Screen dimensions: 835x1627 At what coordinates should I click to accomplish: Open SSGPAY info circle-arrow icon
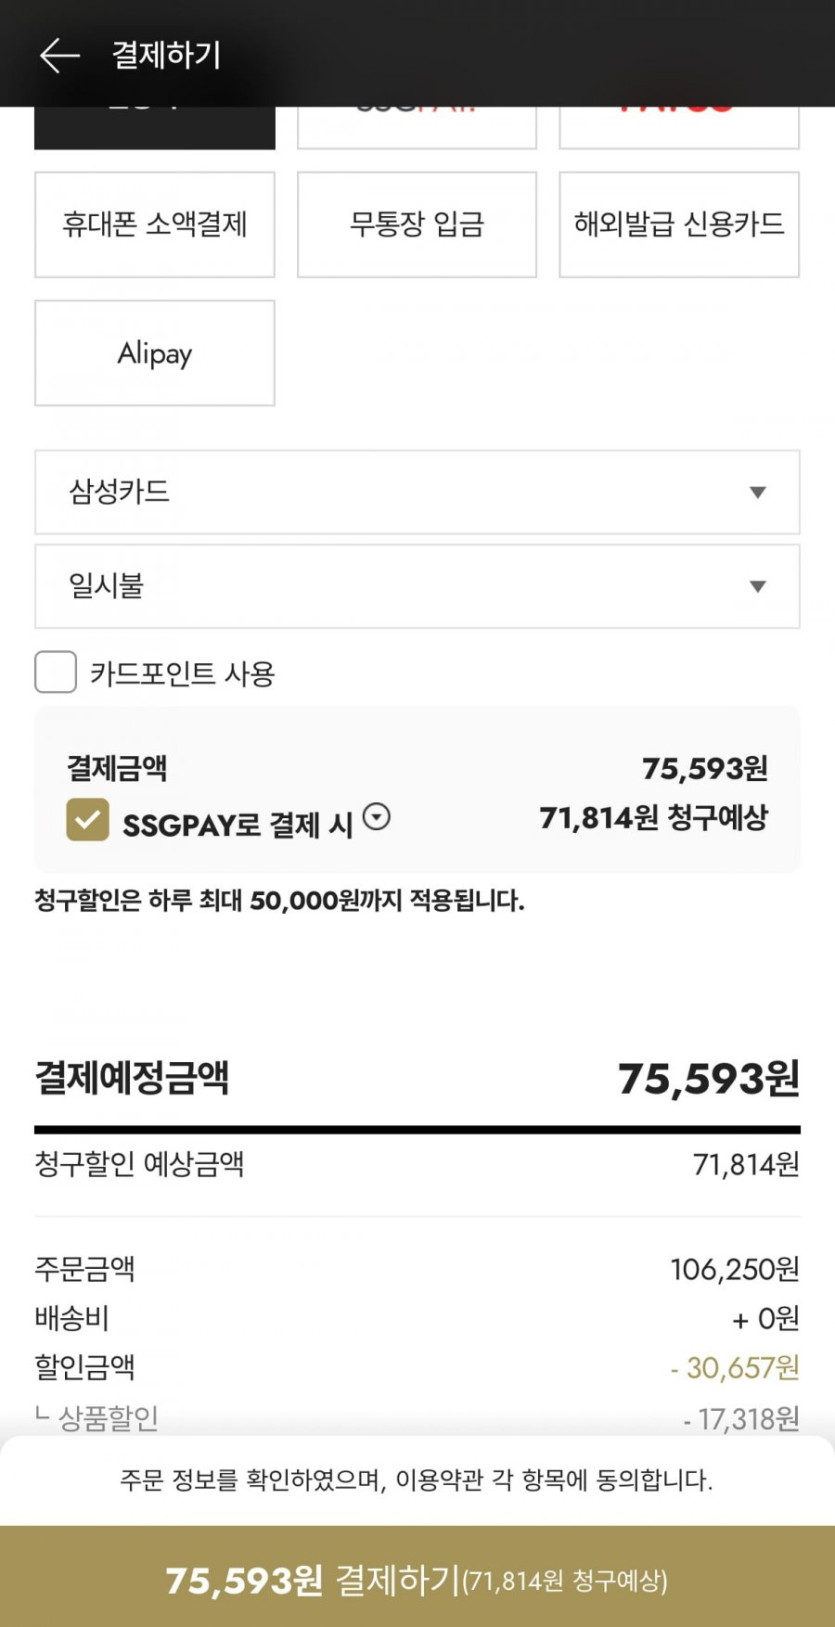376,817
